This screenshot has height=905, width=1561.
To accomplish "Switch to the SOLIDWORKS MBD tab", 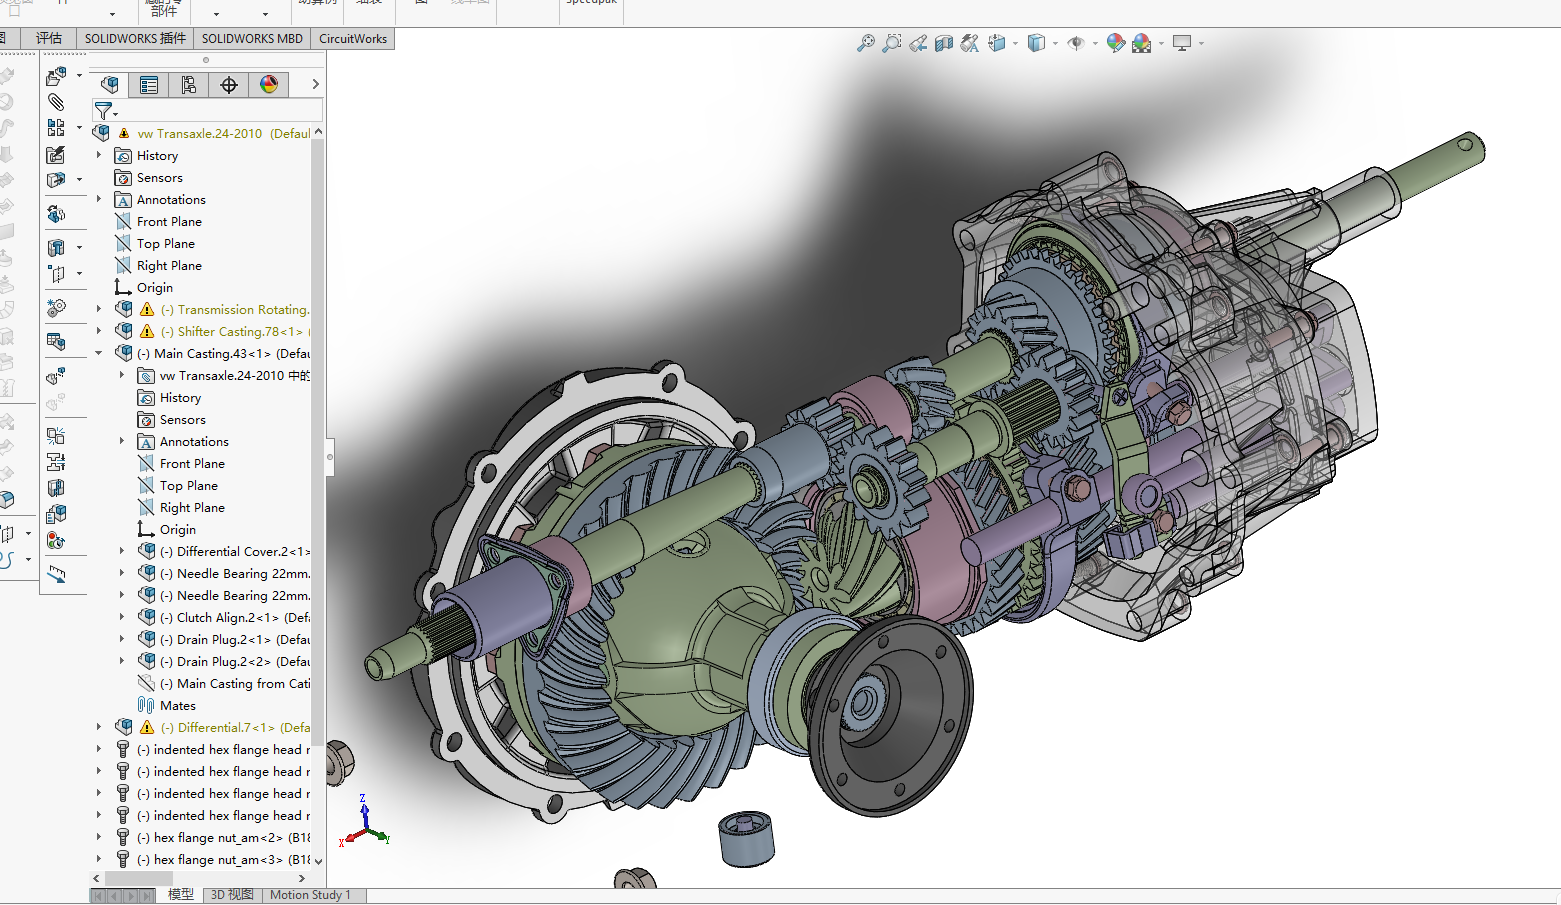I will click(252, 39).
